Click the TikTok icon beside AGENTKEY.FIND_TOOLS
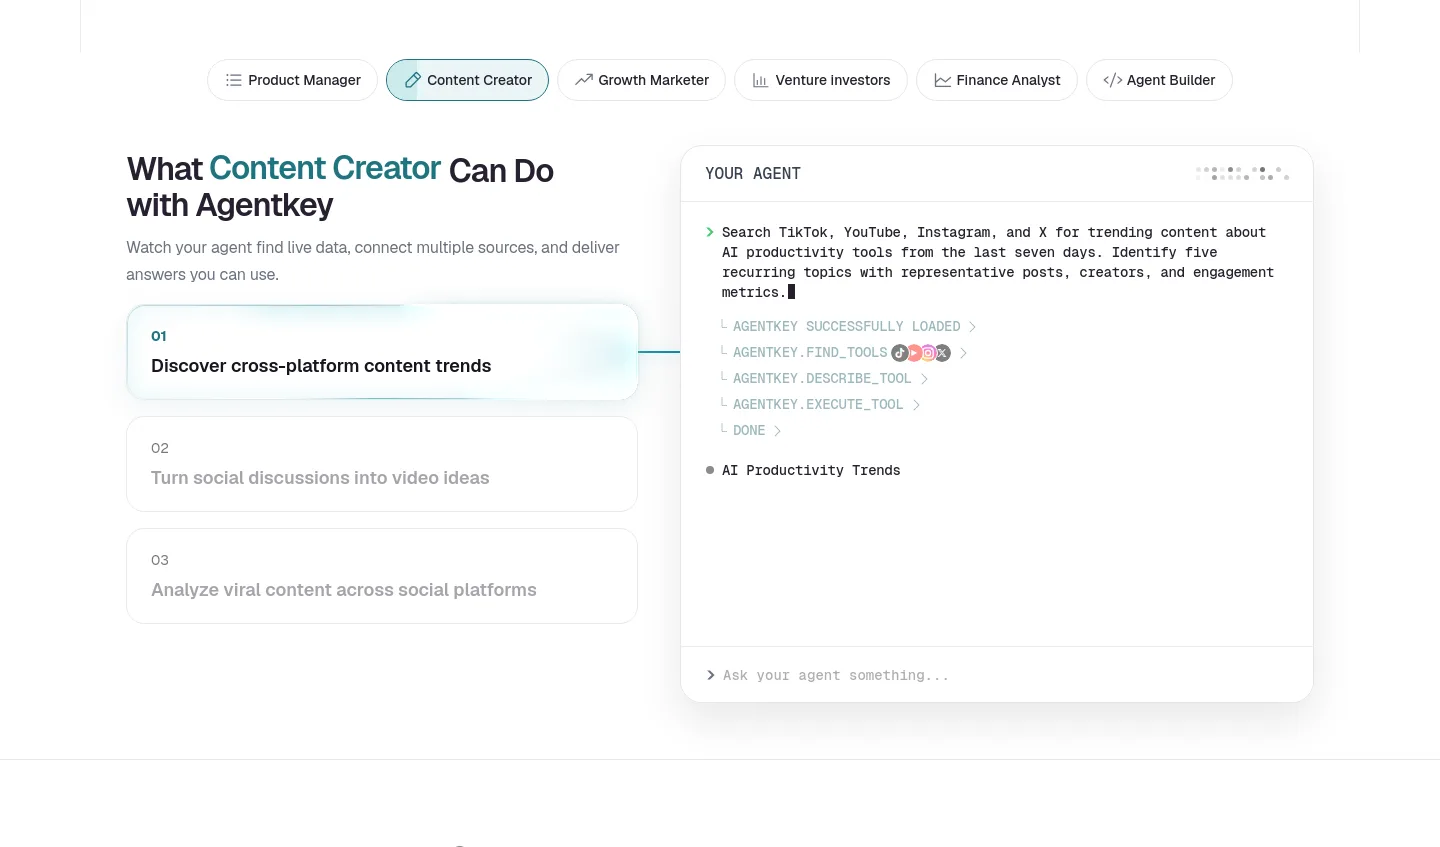This screenshot has height=847, width=1440. pyautogui.click(x=900, y=353)
